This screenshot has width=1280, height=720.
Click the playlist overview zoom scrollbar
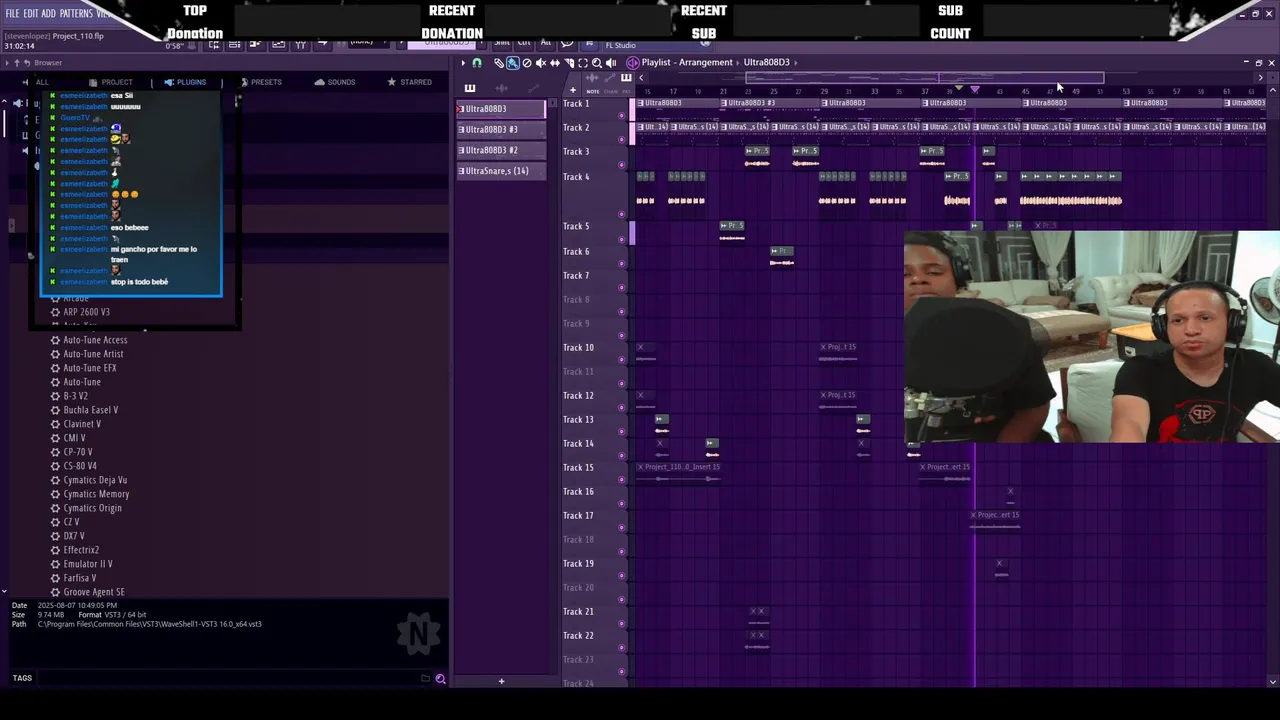(x=925, y=77)
